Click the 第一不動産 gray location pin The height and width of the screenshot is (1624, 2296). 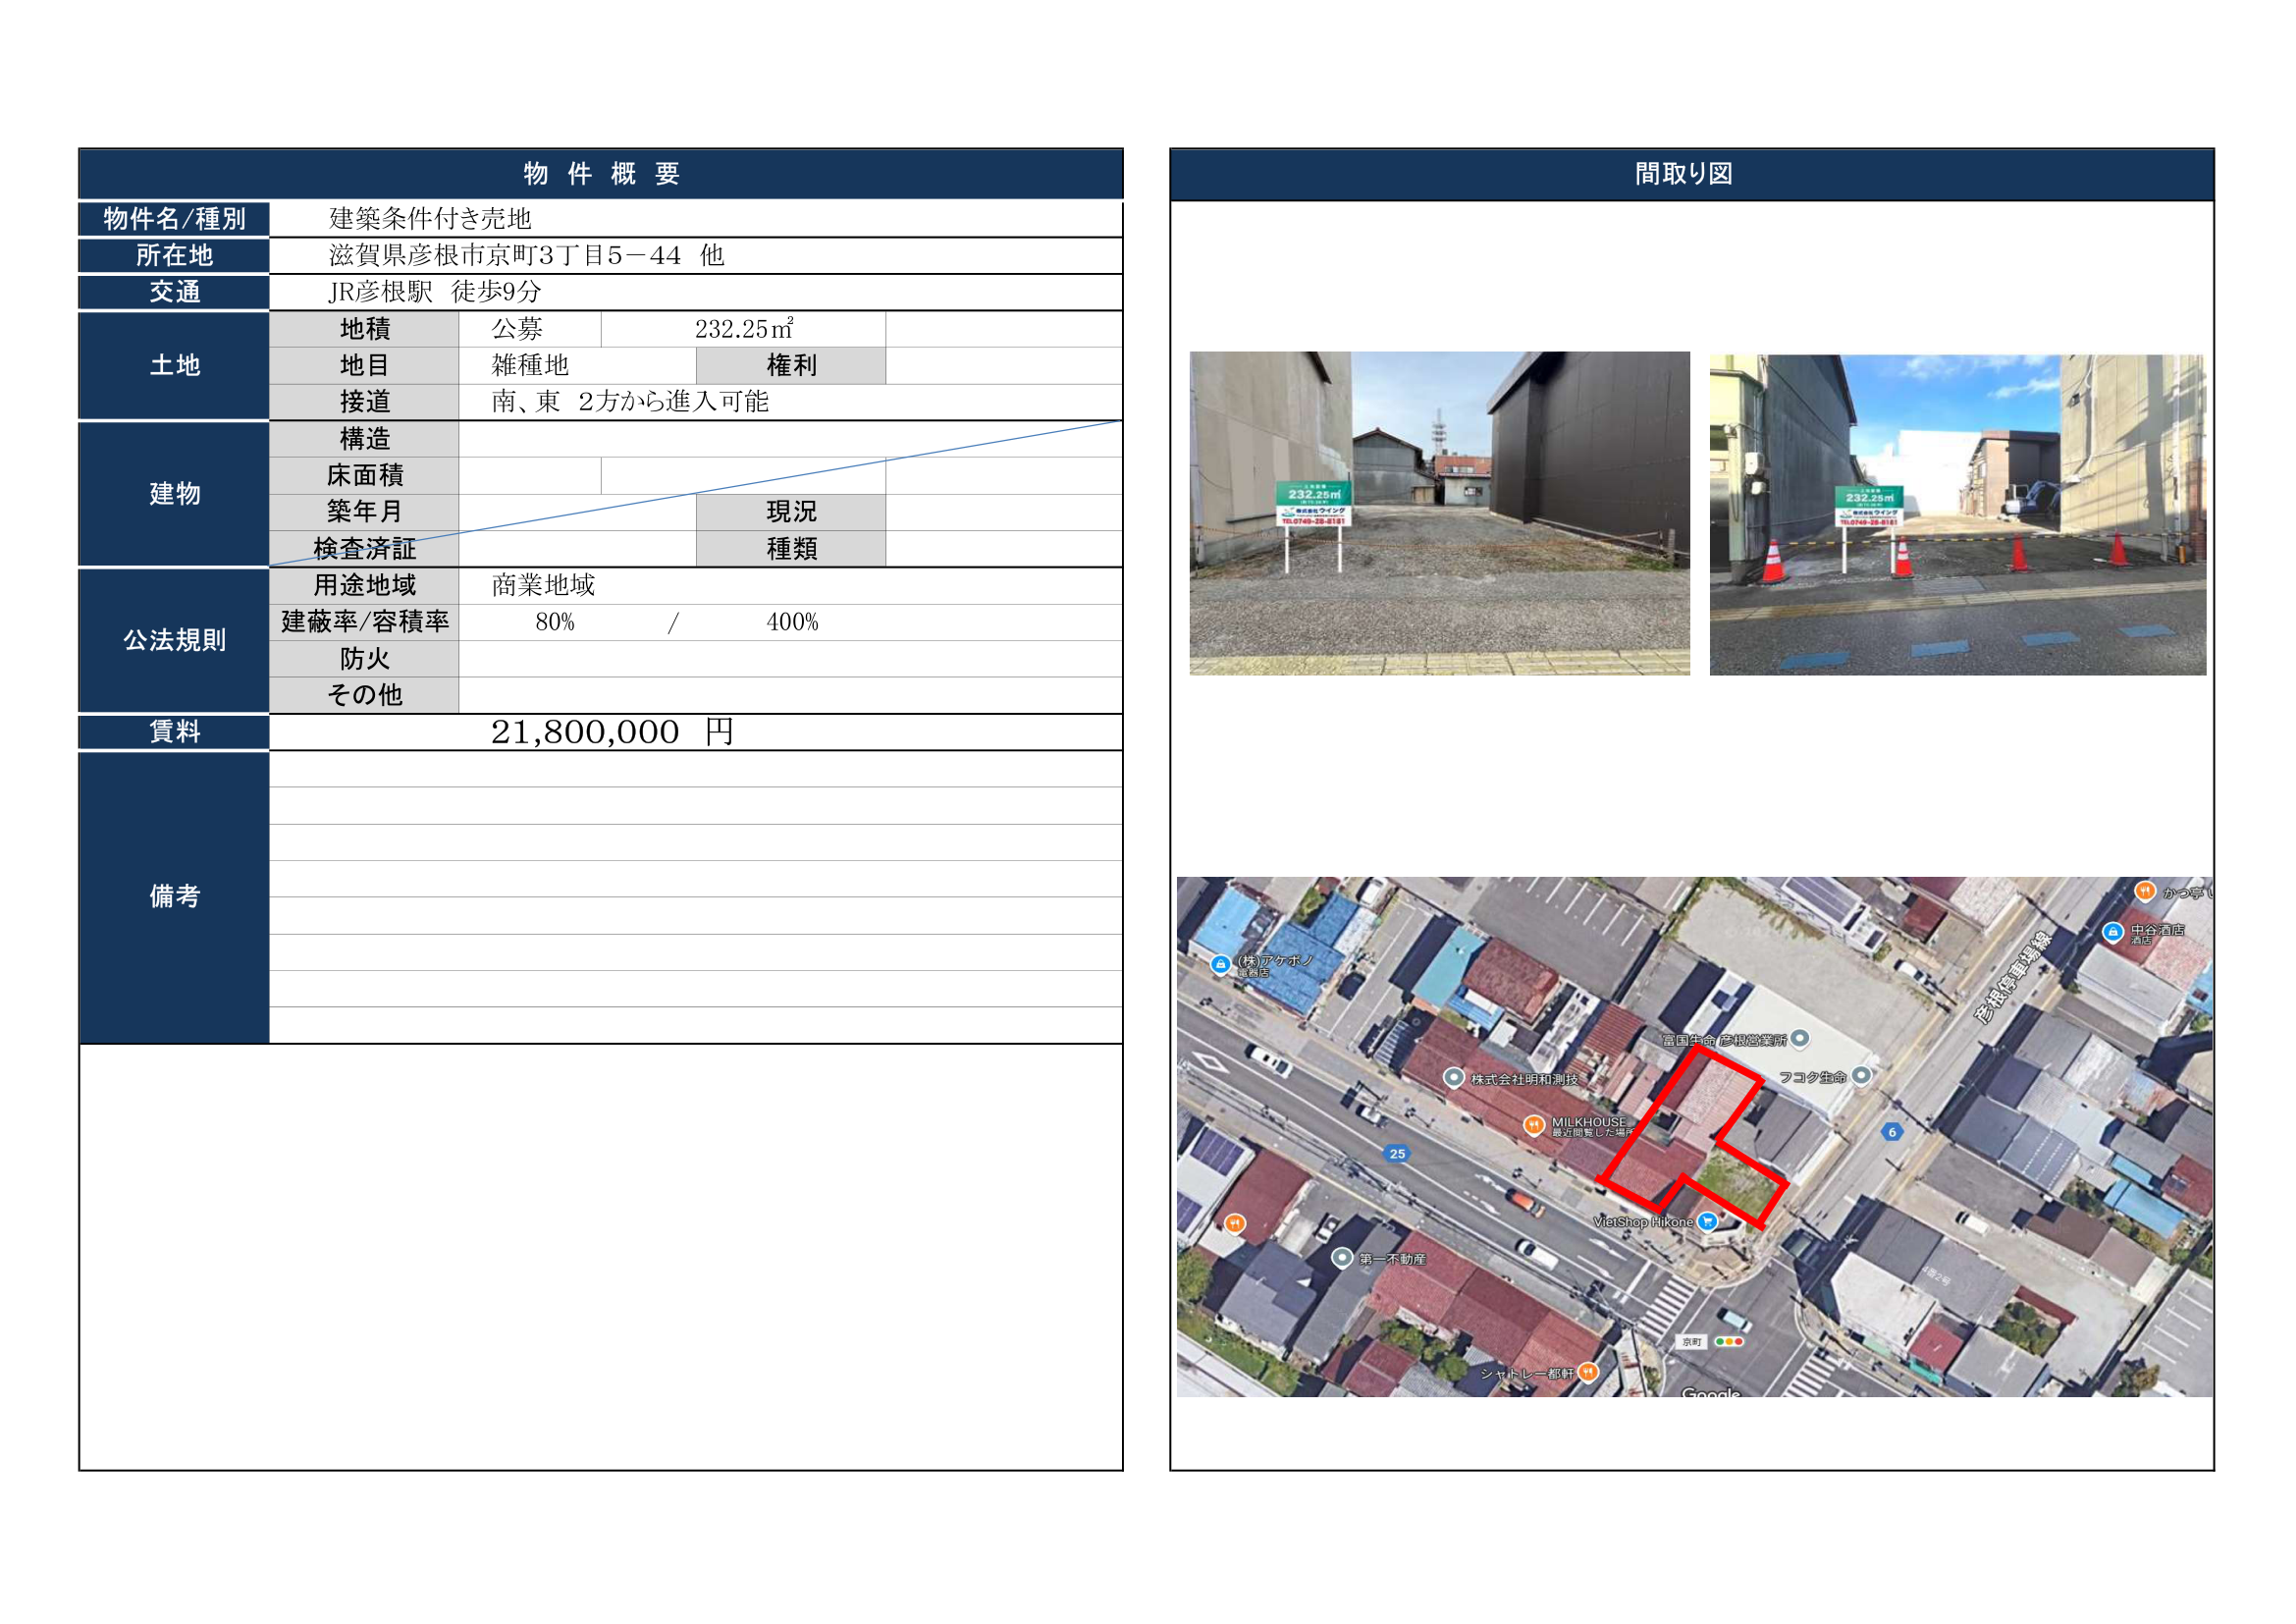click(1342, 1258)
